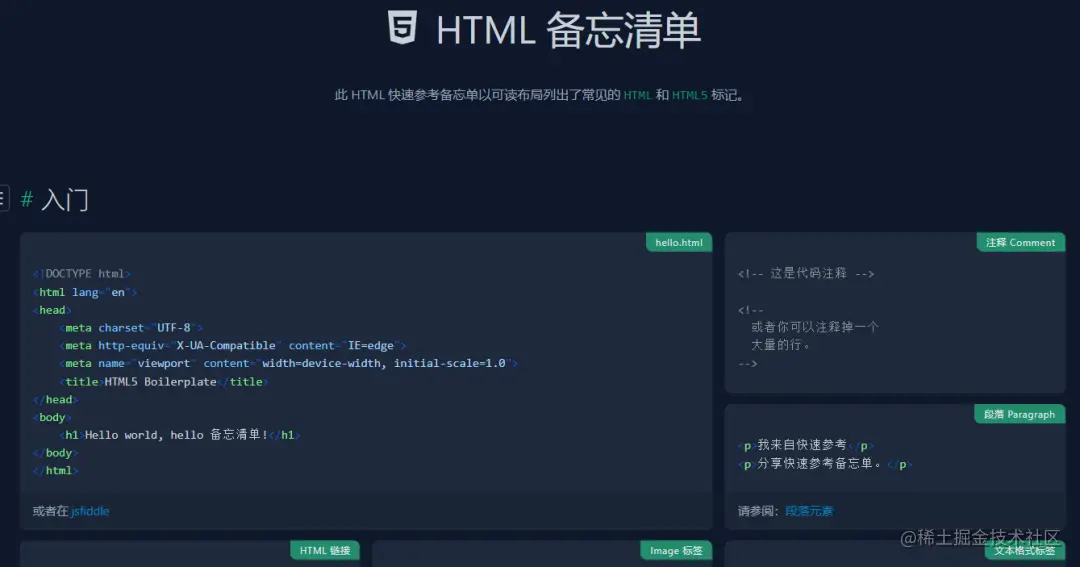The height and width of the screenshot is (567, 1080).
Task: Open the 段落元素 reference link
Action: click(809, 511)
